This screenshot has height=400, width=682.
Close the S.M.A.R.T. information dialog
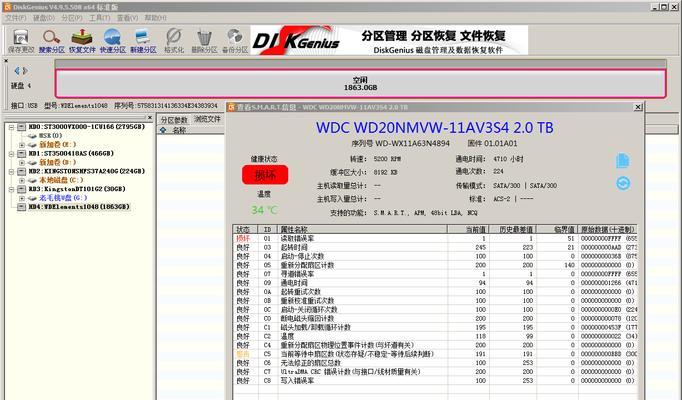click(x=638, y=107)
